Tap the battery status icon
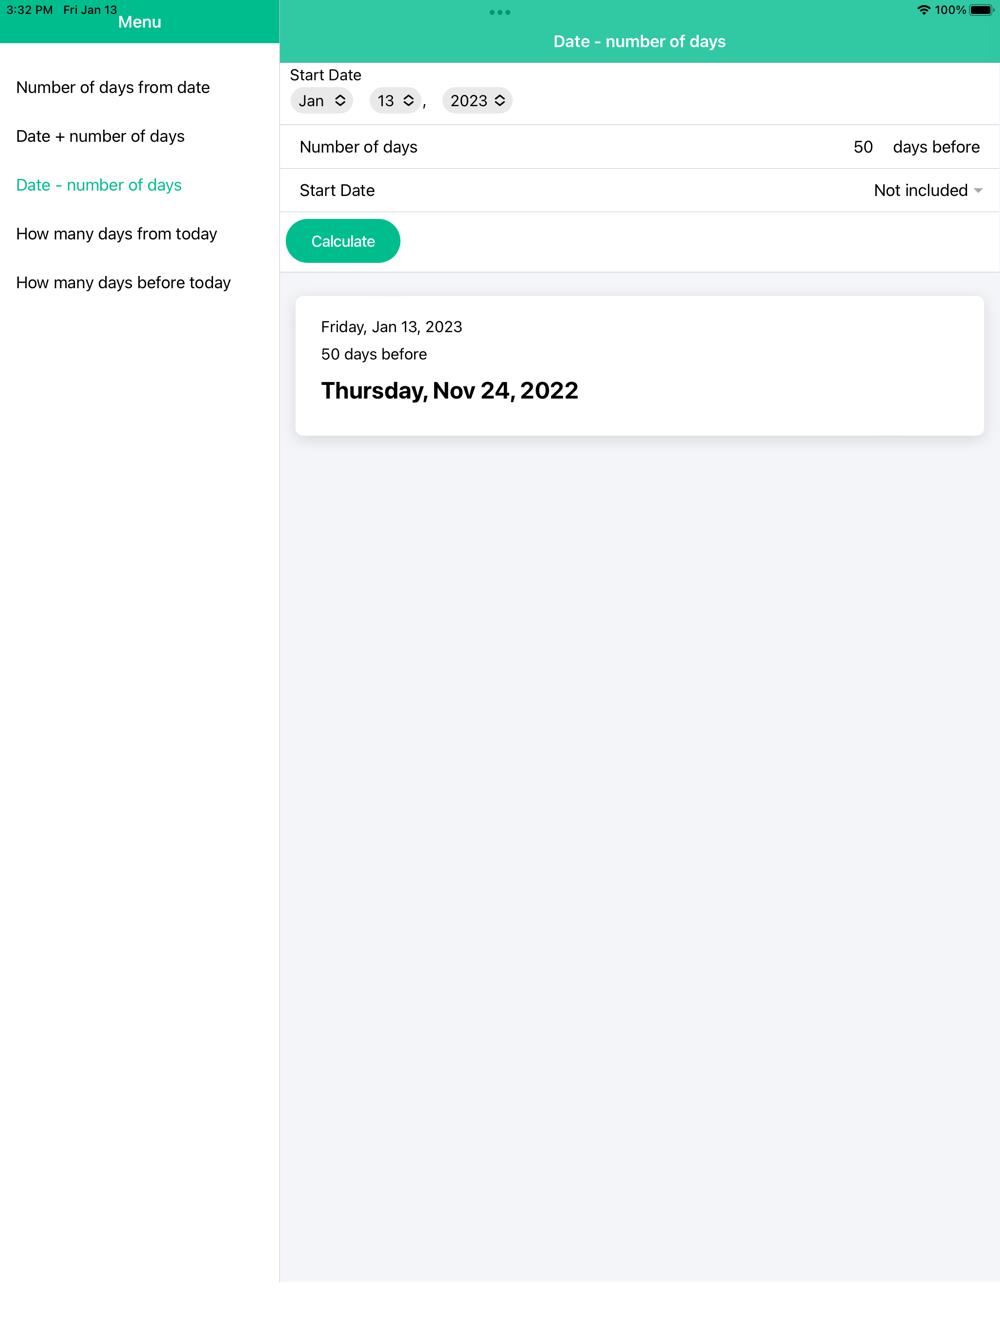This screenshot has width=1000, height=1334. [x=981, y=10]
